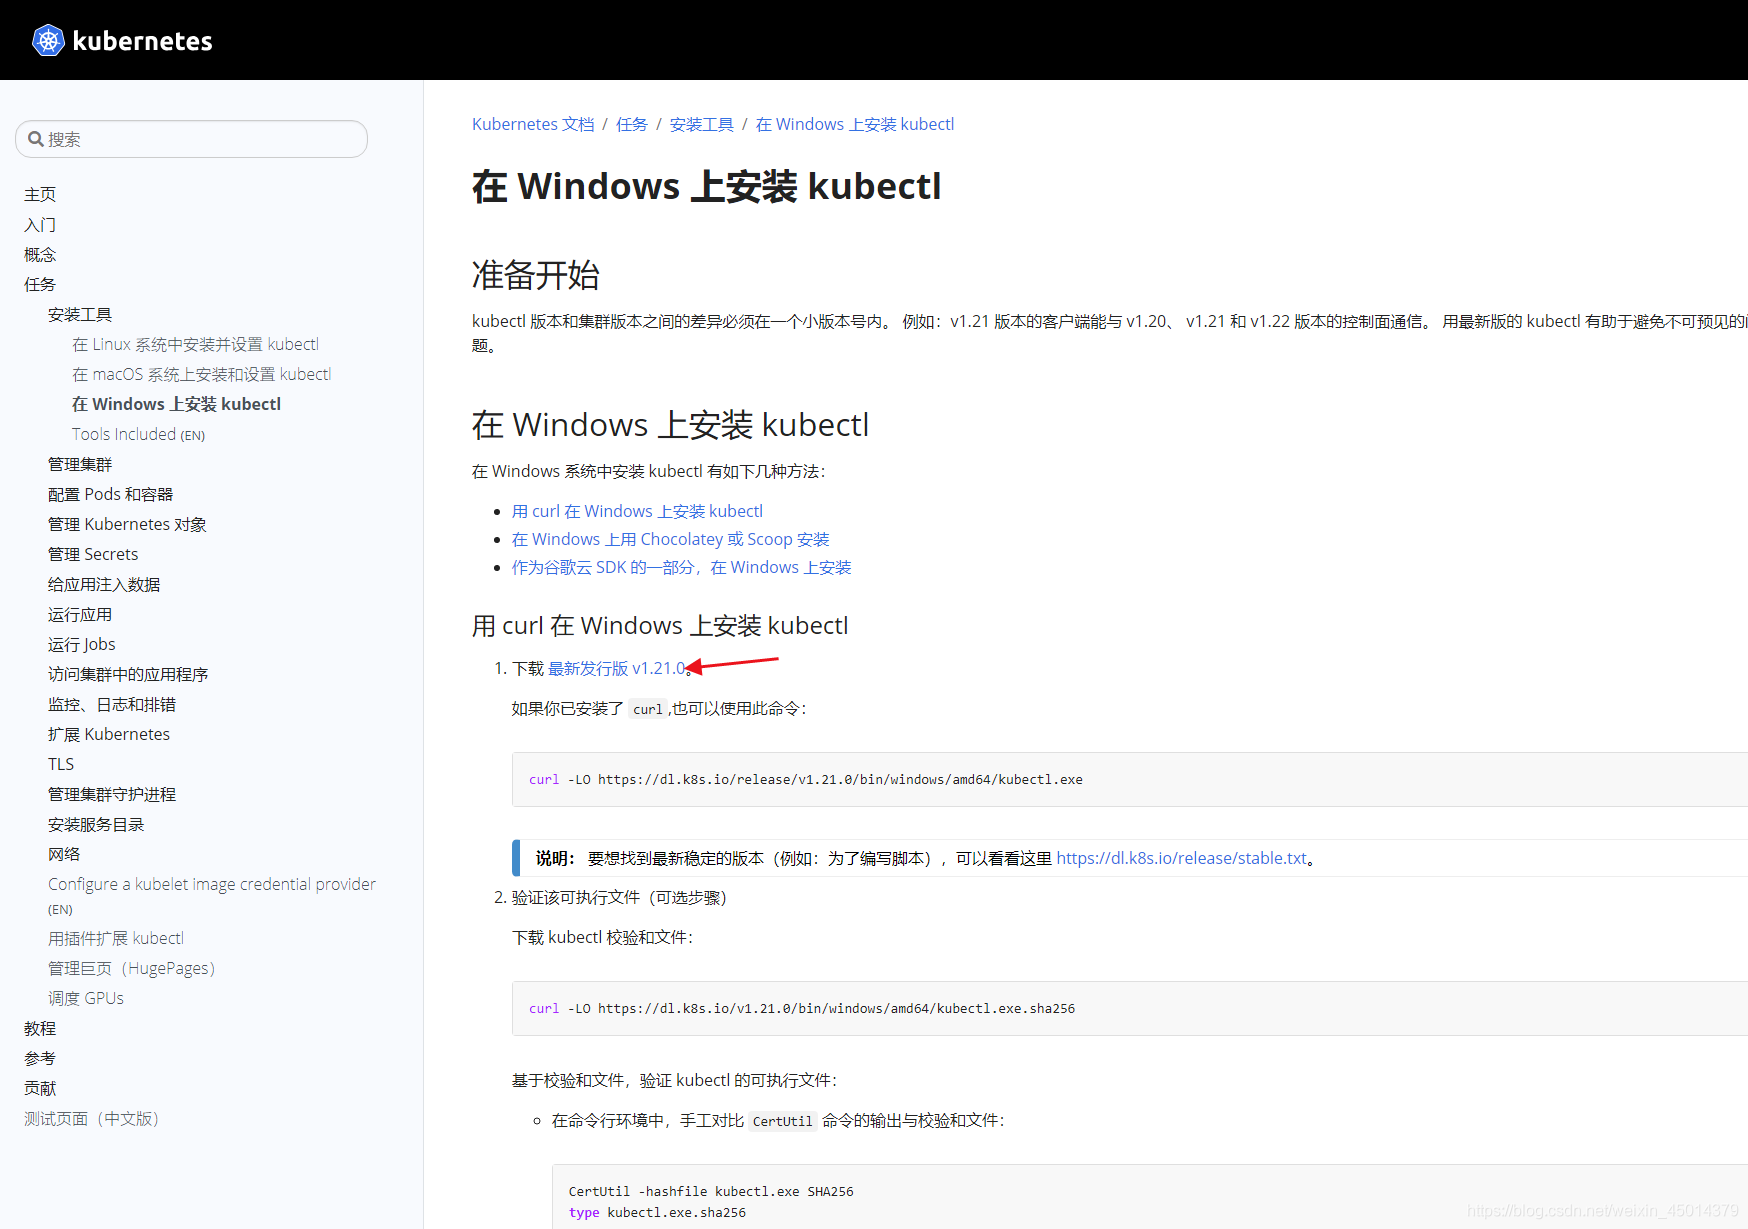Viewport: 1748px width, 1229px height.
Task: Open the stable.txt release link
Action: [1183, 858]
